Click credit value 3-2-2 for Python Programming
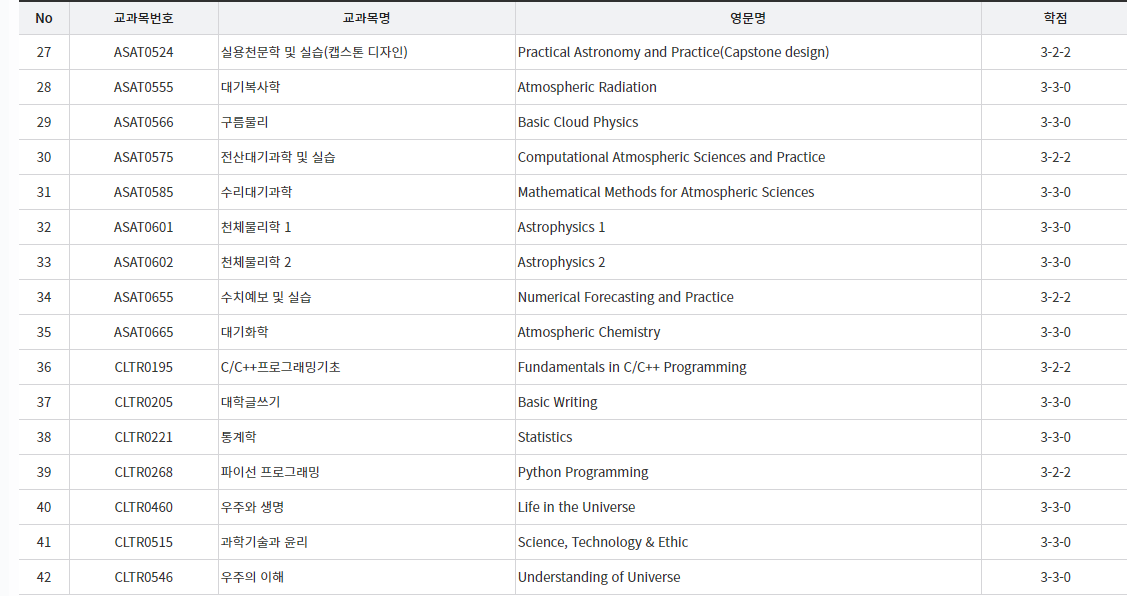Image resolution: width=1127 pixels, height=596 pixels. 1055,472
